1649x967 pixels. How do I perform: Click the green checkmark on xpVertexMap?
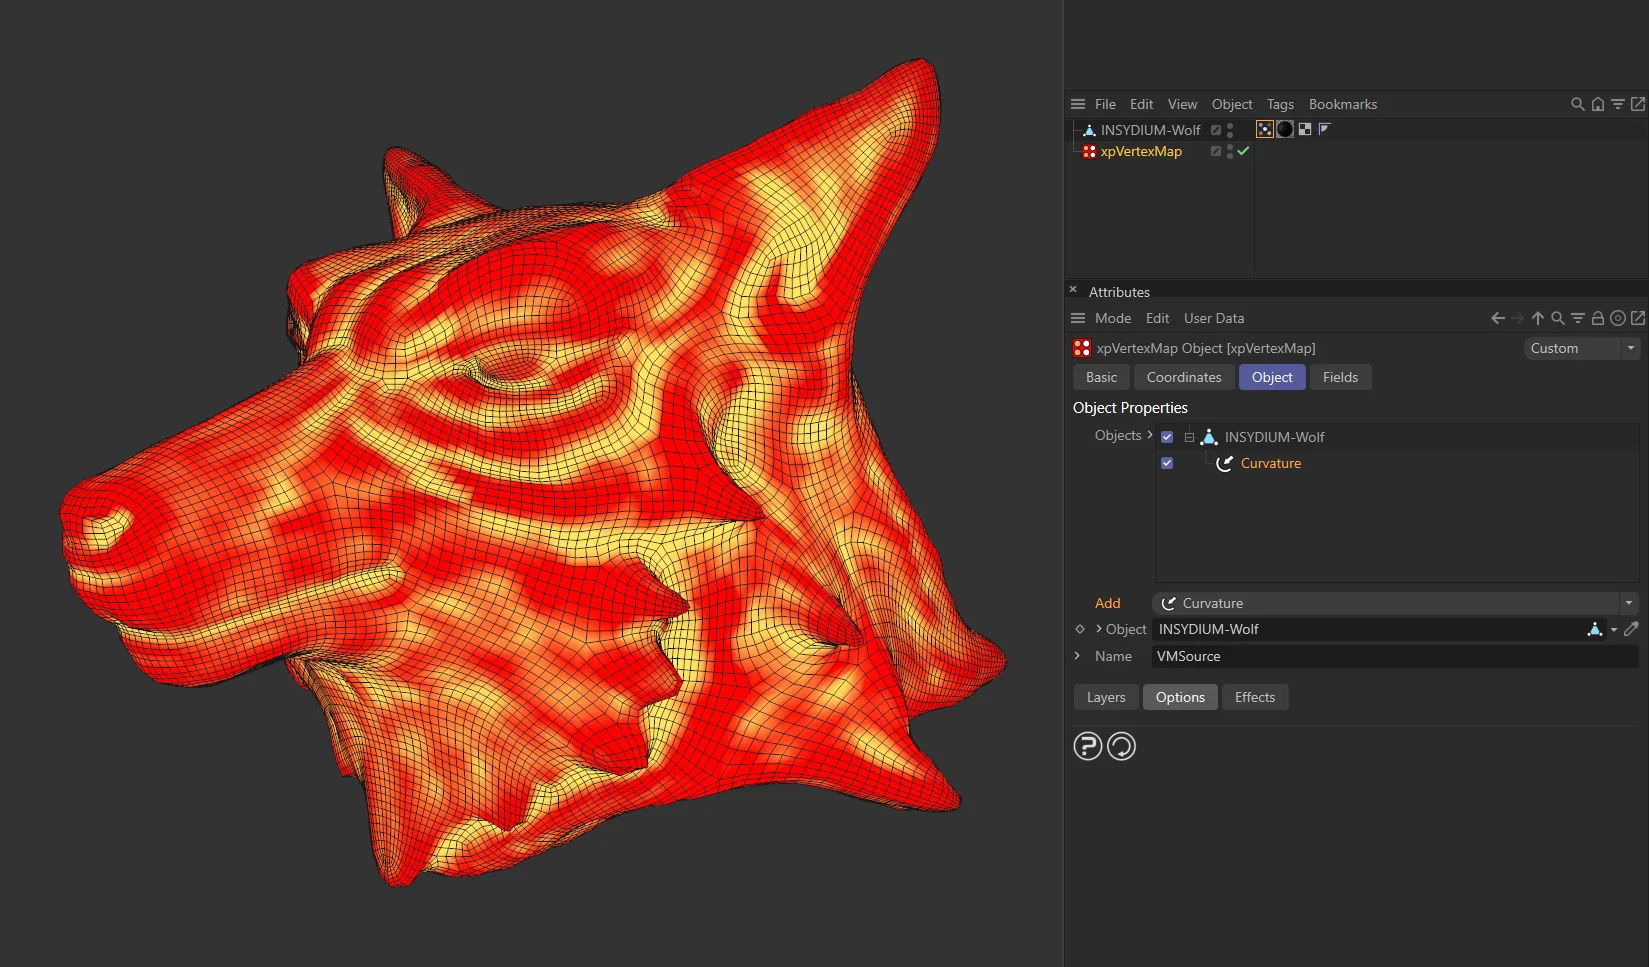(x=1242, y=151)
